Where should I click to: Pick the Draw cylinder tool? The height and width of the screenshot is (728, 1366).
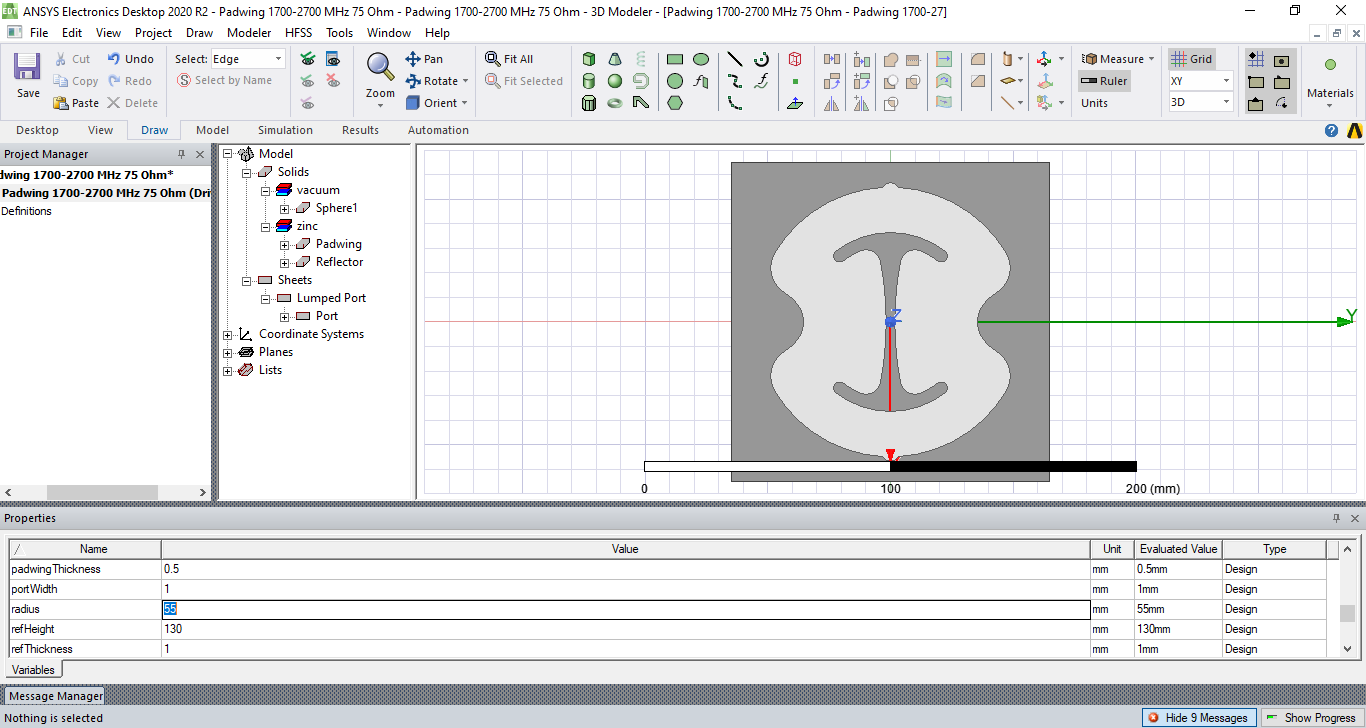(x=590, y=81)
